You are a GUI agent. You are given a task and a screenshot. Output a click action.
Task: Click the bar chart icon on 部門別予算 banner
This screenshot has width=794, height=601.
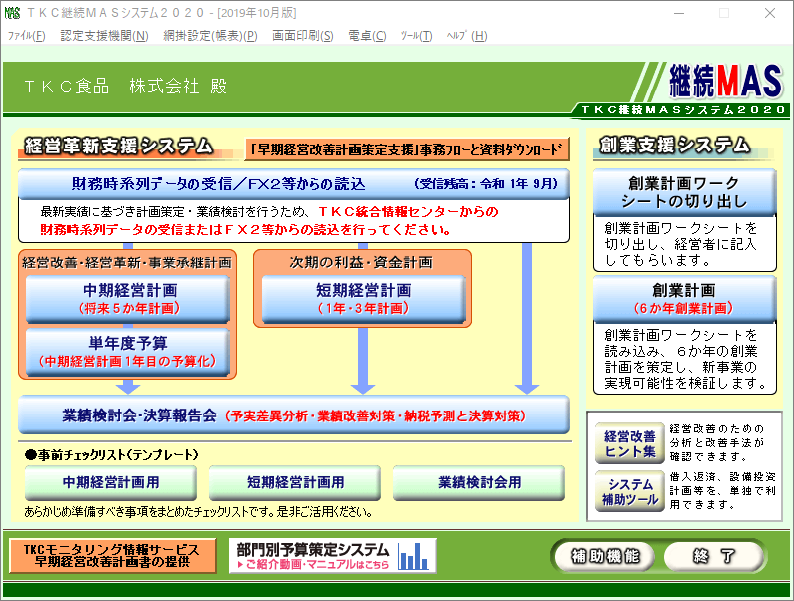pyautogui.click(x=413, y=556)
